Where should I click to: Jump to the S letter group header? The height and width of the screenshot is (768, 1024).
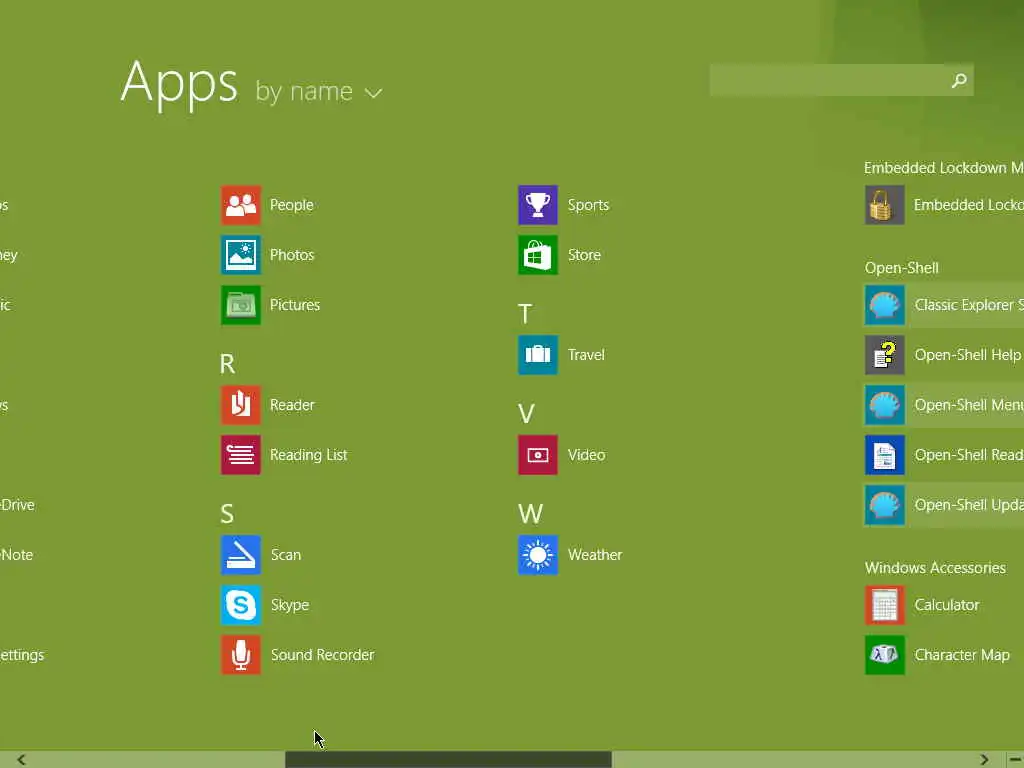point(227,514)
